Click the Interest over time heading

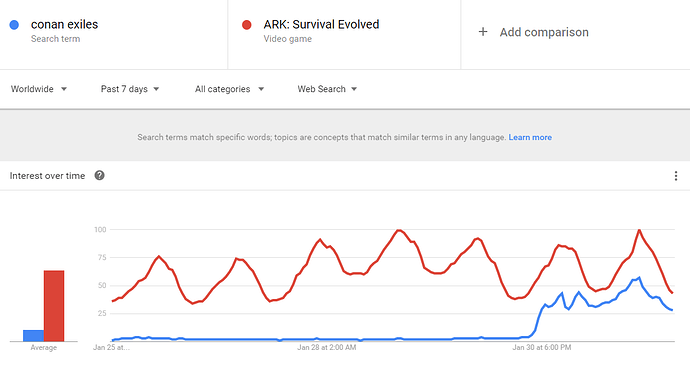click(47, 176)
